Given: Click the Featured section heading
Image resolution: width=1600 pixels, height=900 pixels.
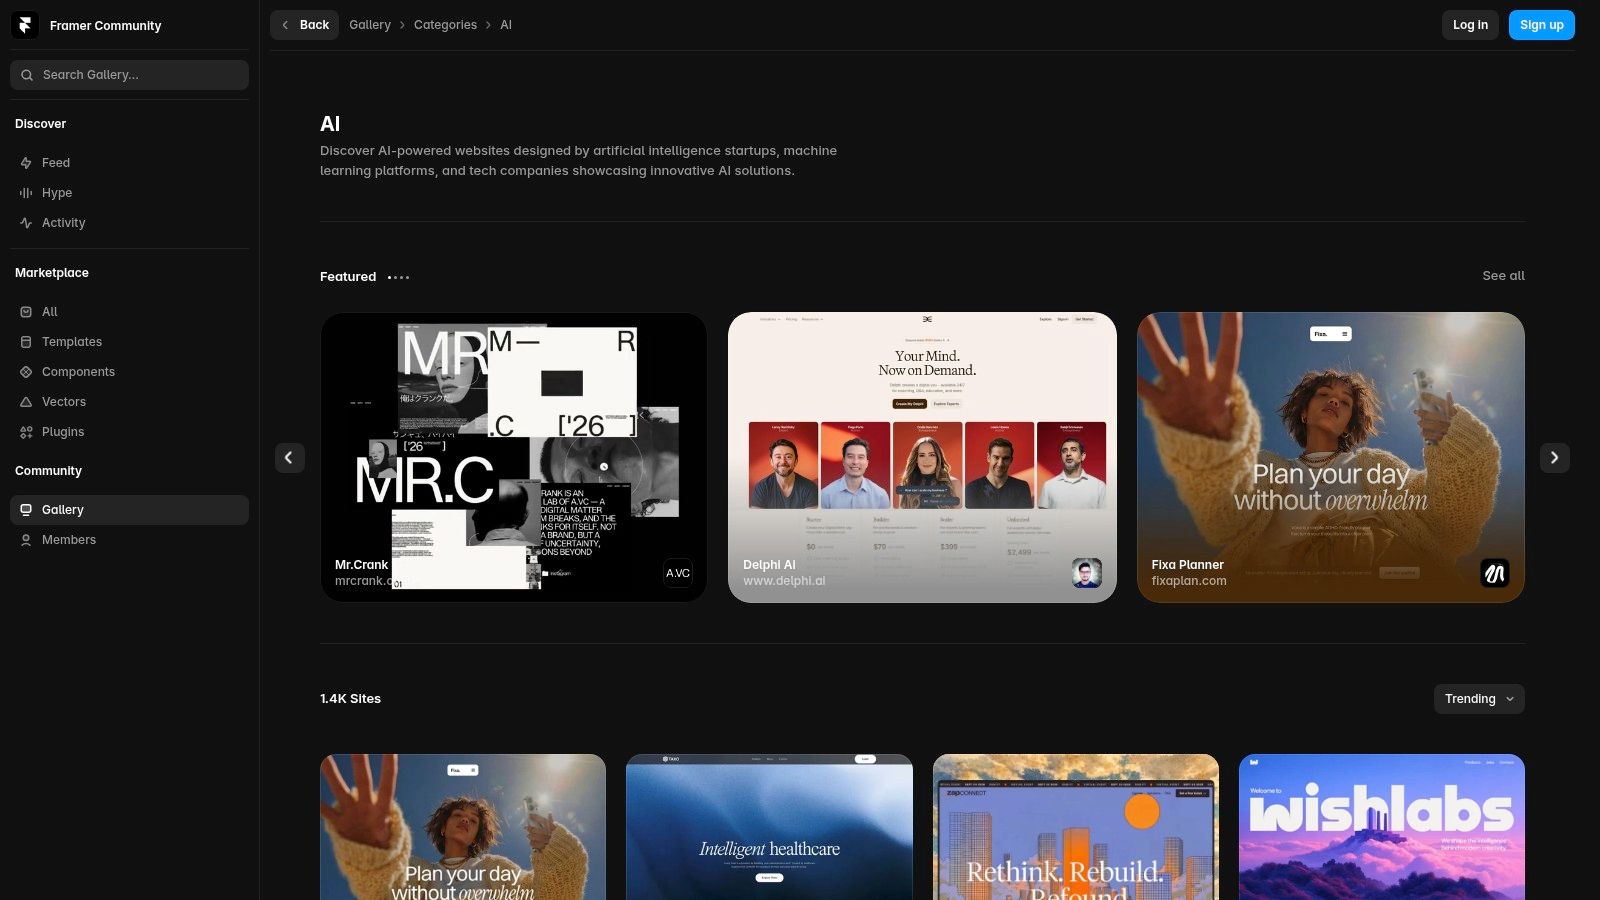Looking at the screenshot, I should 348,277.
